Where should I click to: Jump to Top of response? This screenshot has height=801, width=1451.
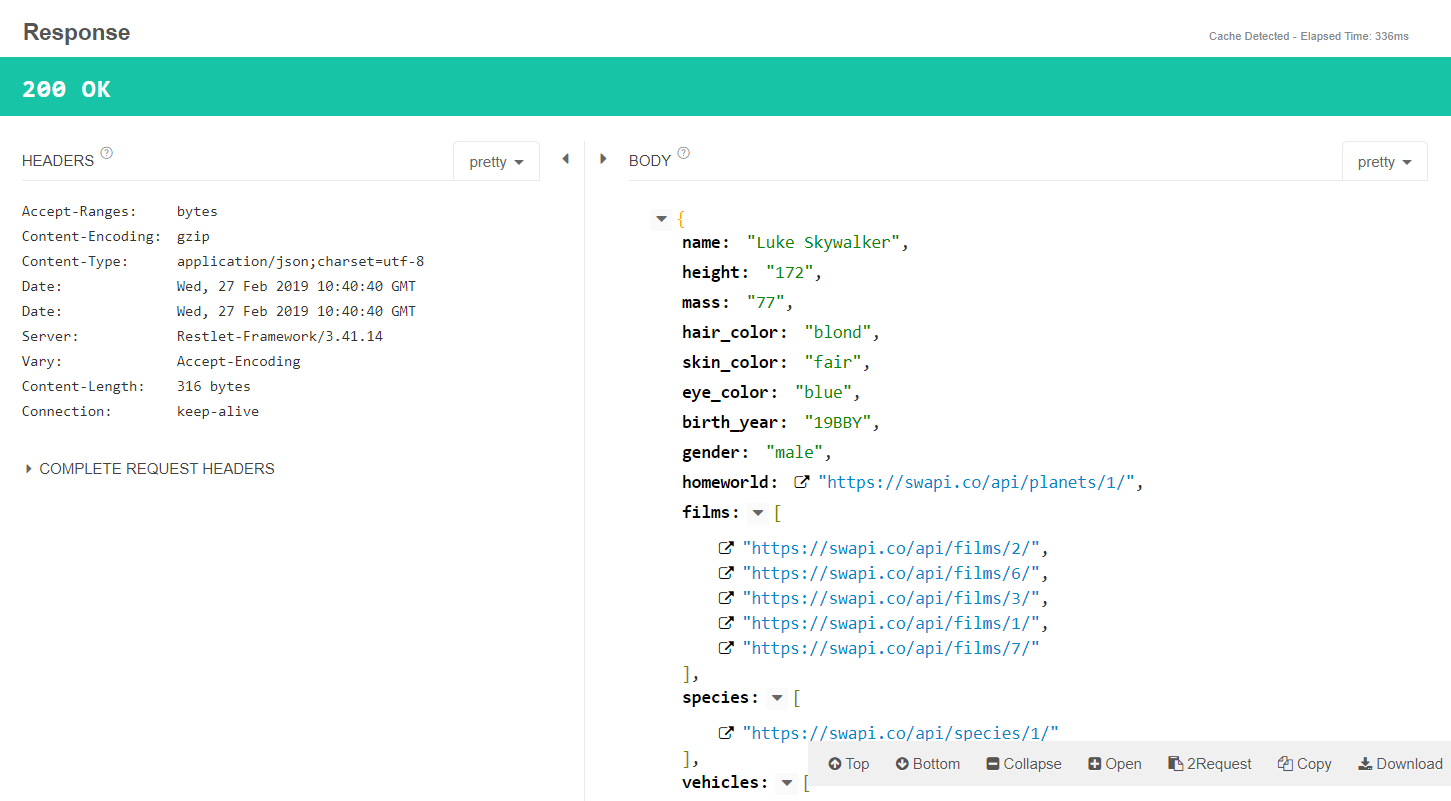(848, 764)
